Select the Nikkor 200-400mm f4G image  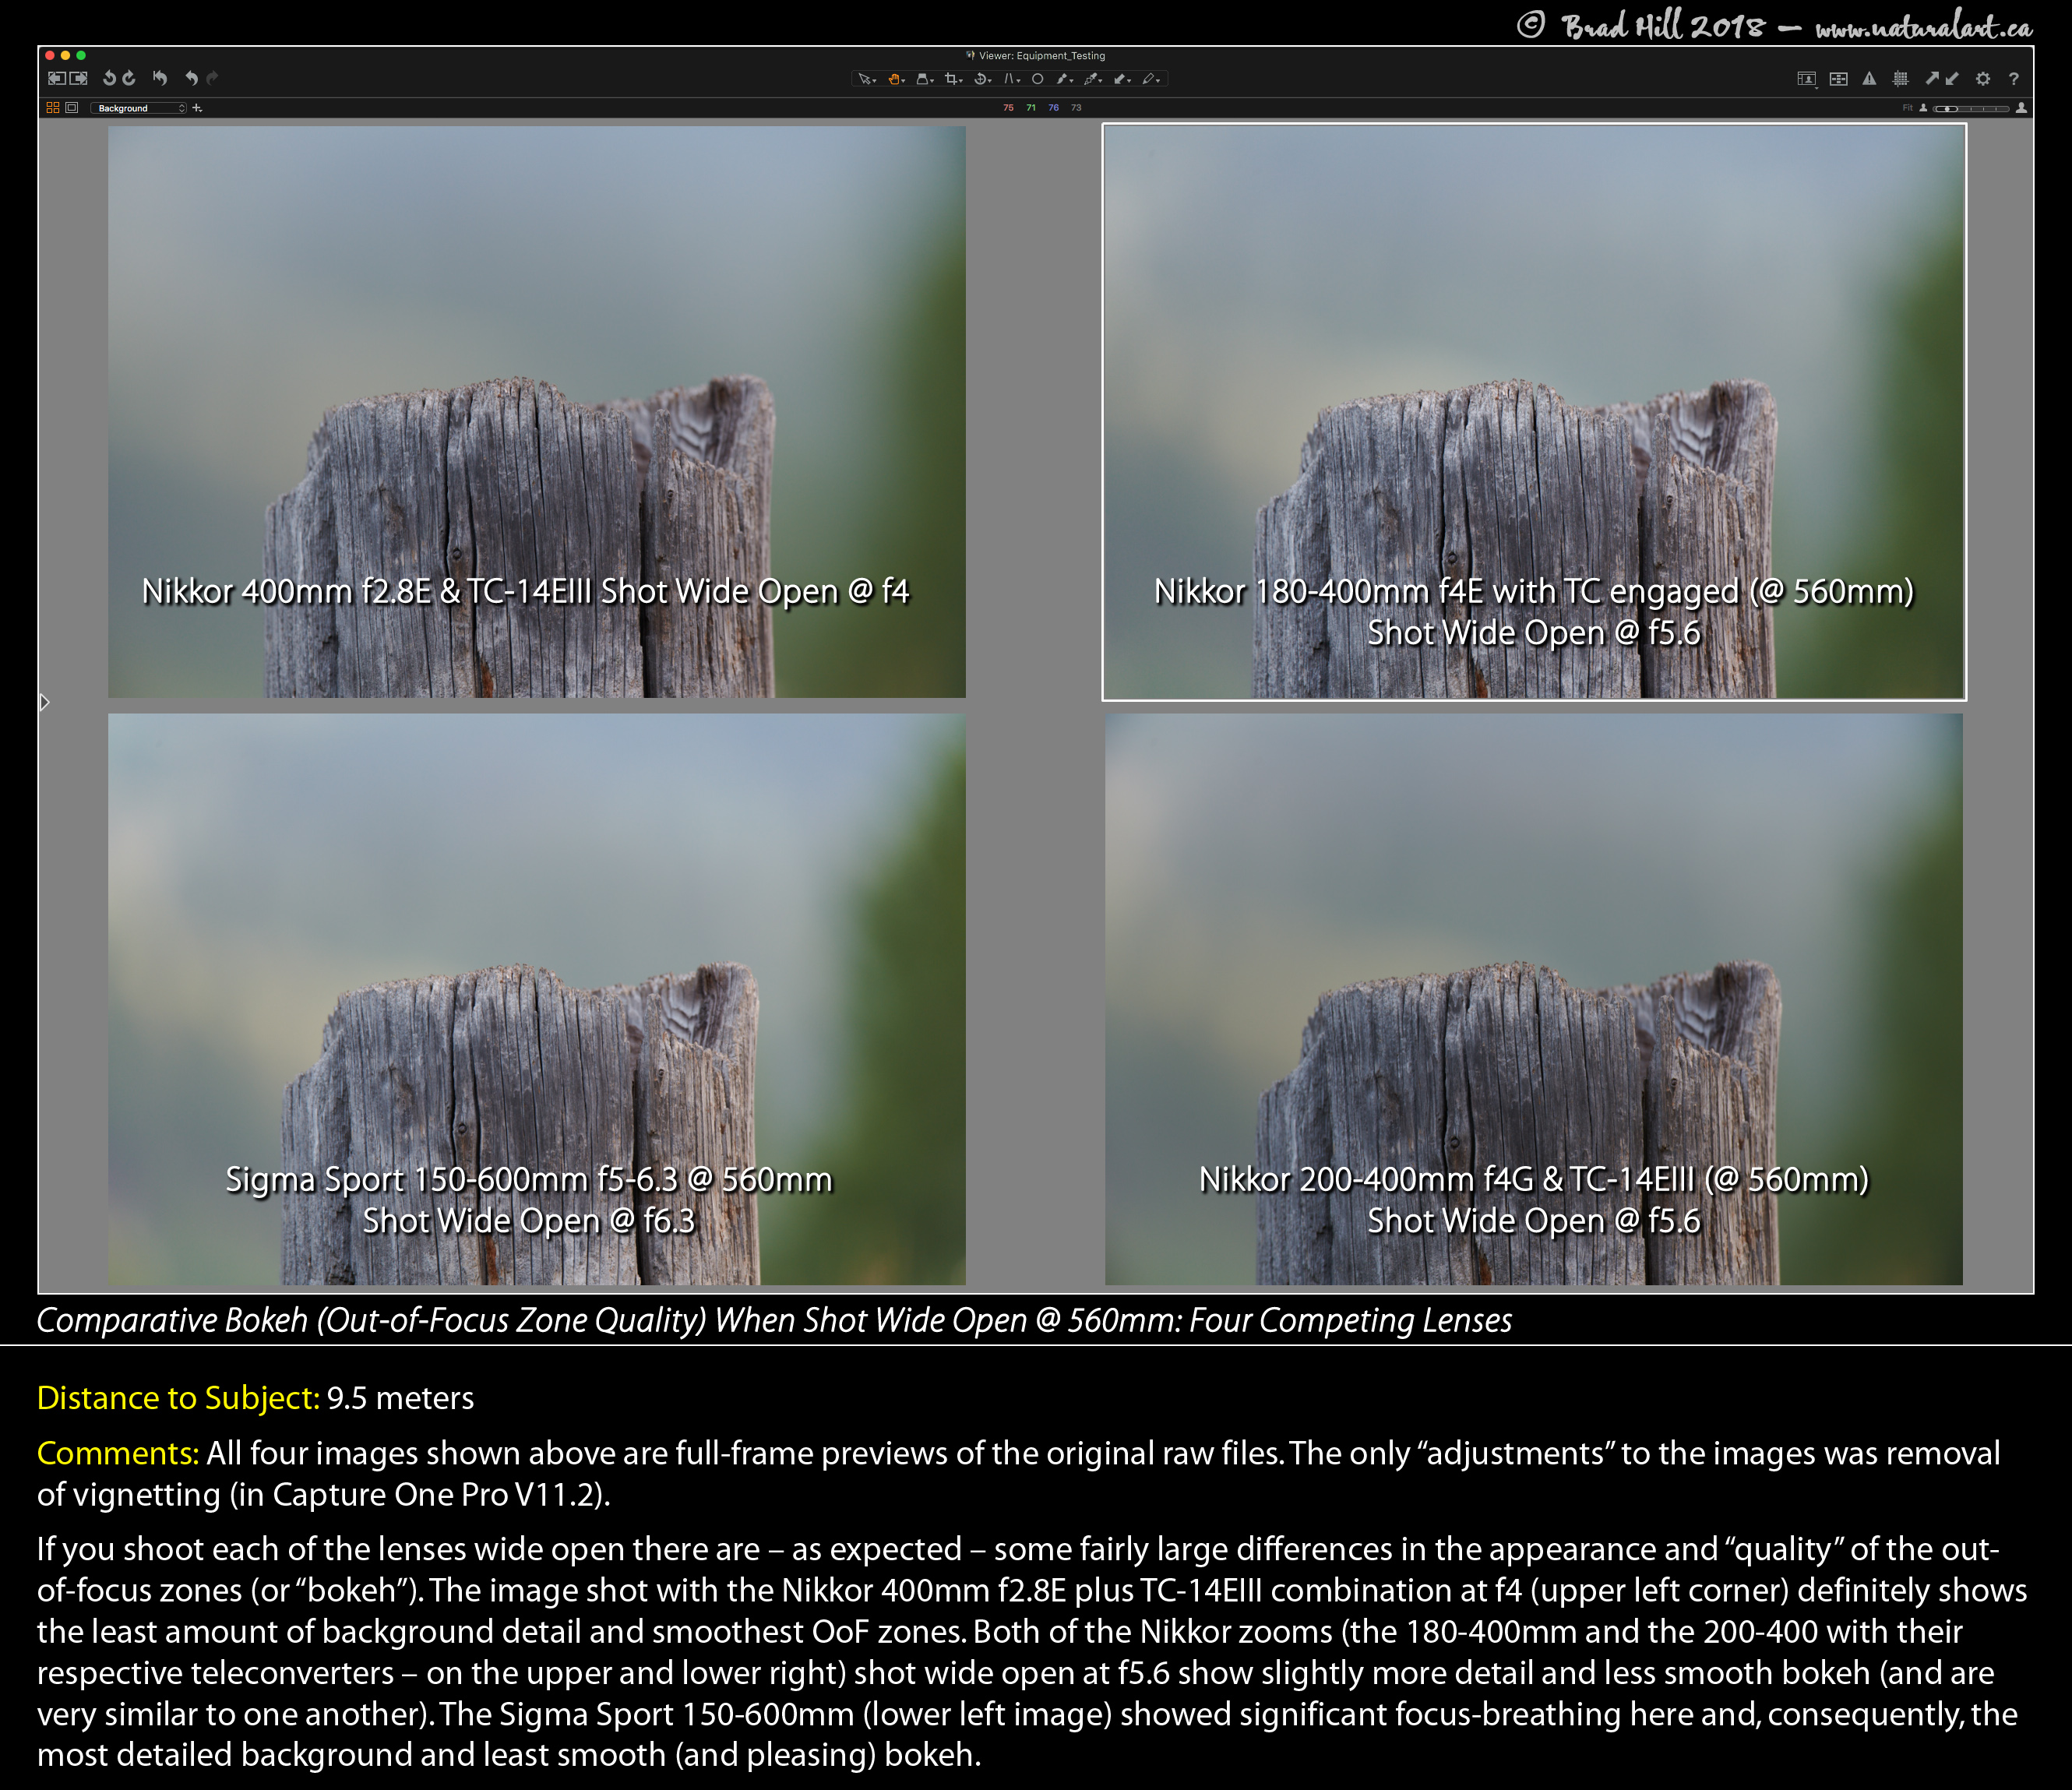click(1534, 999)
